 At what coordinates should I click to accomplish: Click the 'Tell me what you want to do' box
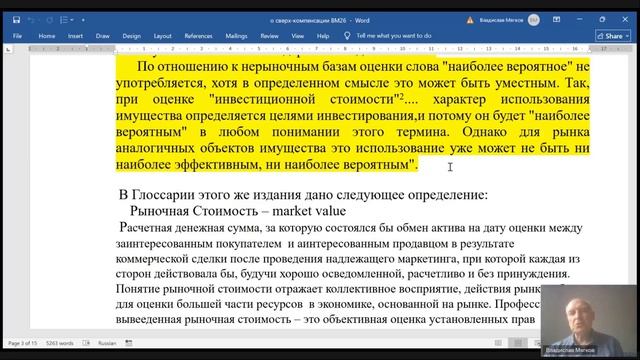(x=393, y=36)
